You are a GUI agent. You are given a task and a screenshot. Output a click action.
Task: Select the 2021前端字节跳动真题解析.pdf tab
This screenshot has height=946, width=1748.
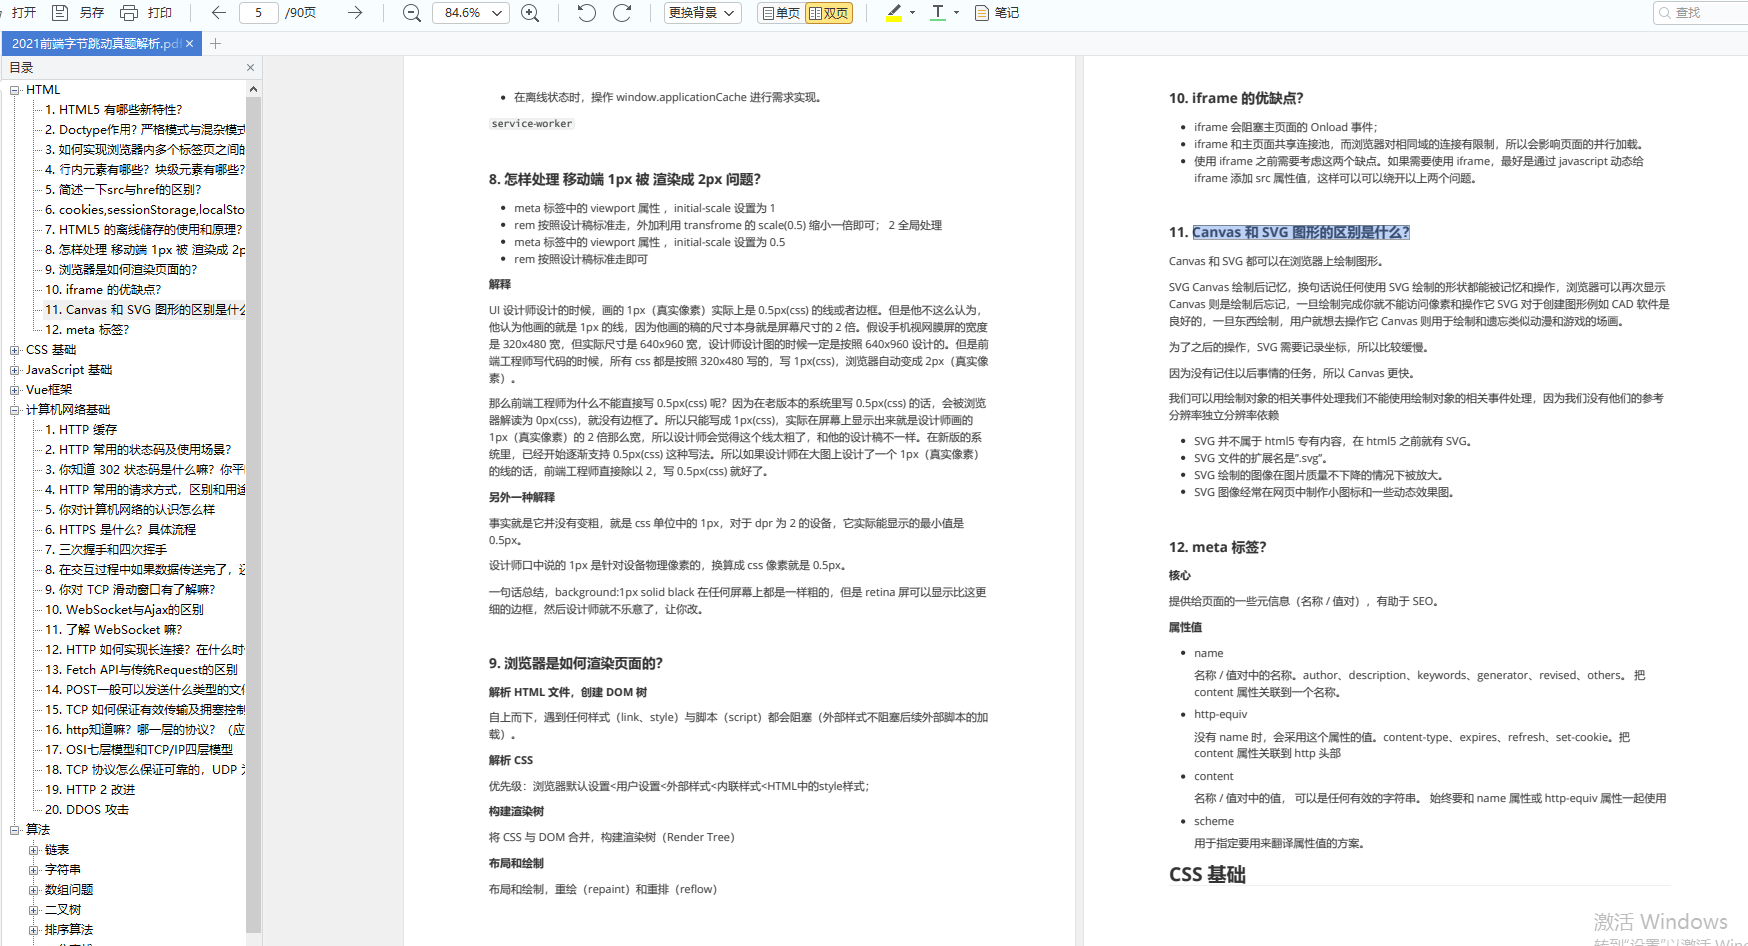(x=96, y=43)
